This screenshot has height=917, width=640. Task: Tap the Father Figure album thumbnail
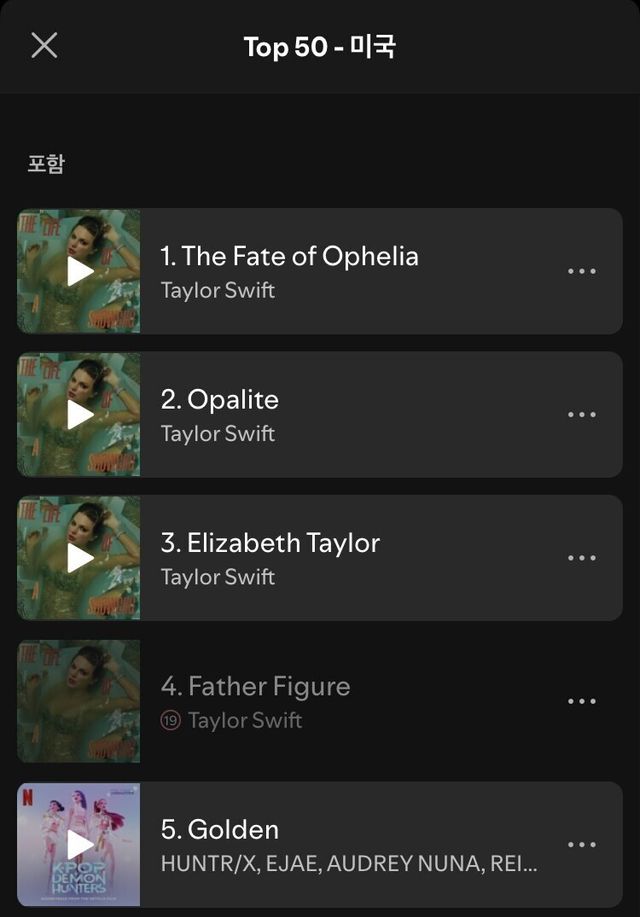point(79,701)
